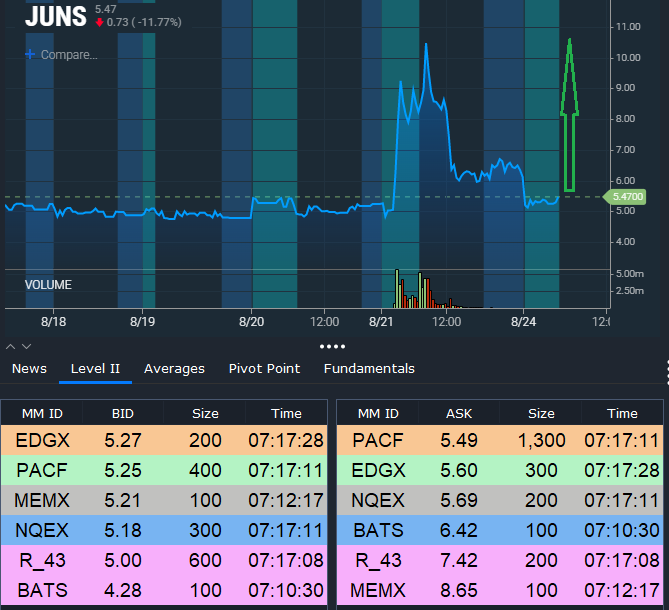Click the 0.73 (-11.77%) price change text
The height and width of the screenshot is (610, 669).
(x=144, y=22)
